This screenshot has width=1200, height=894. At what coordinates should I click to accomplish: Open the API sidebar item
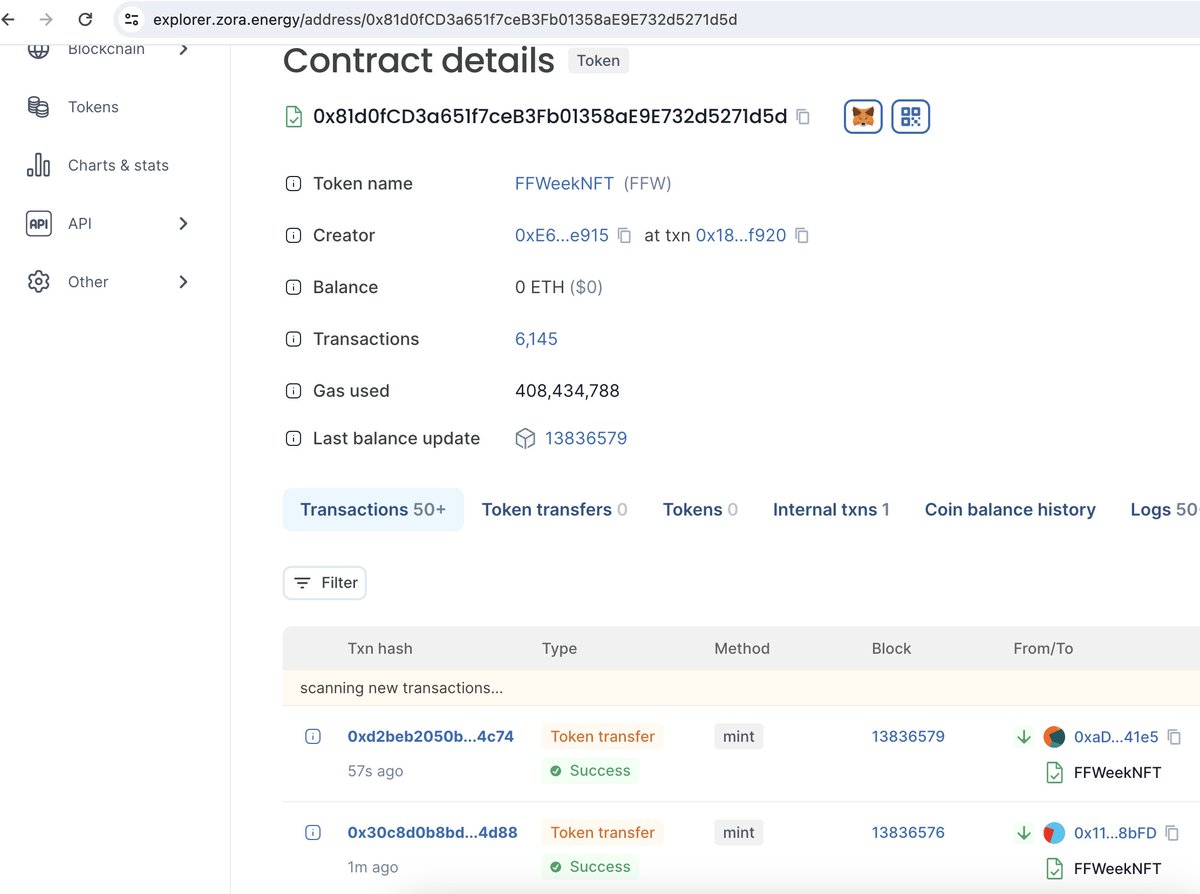click(79, 224)
